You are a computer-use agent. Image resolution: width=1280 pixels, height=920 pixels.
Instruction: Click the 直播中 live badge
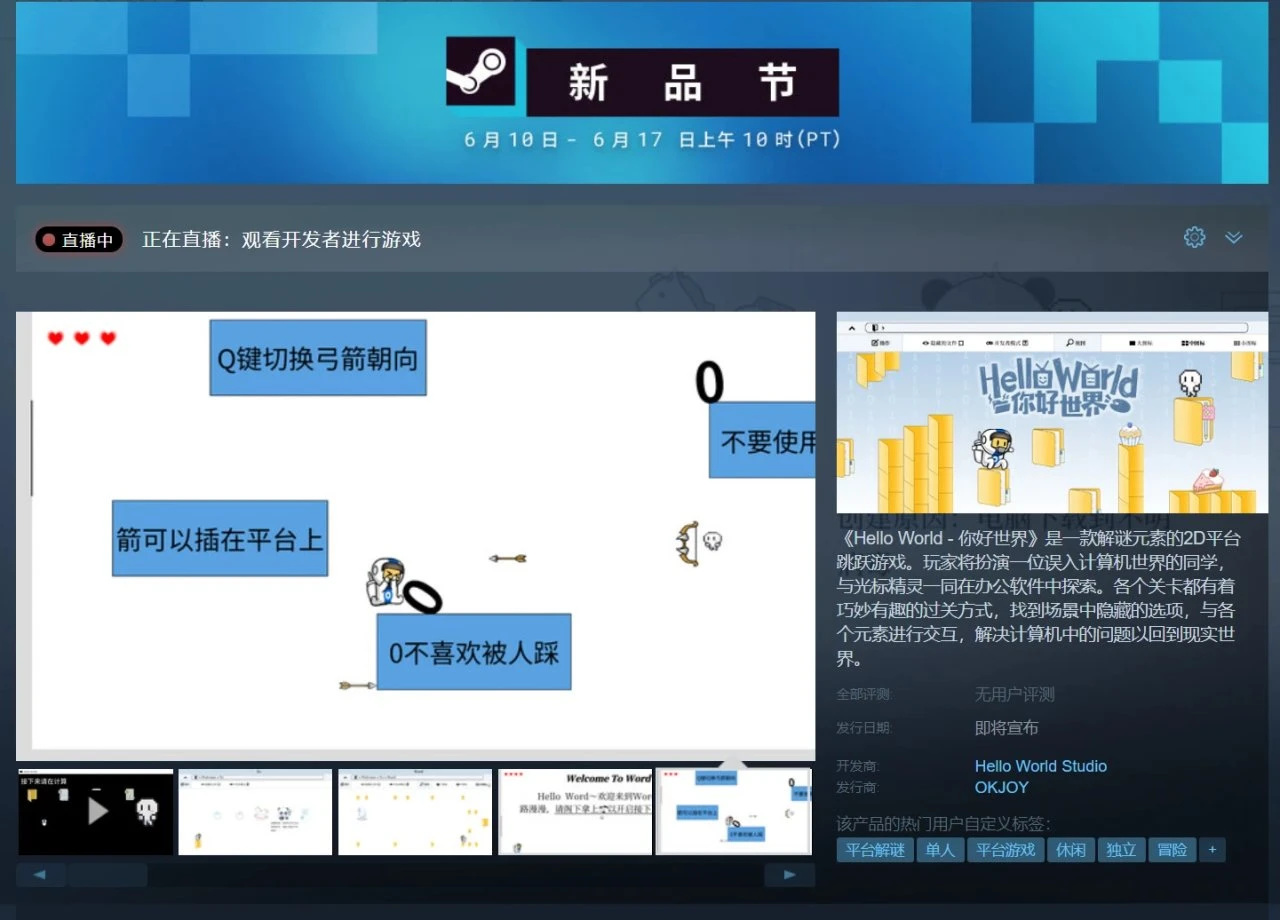78,240
